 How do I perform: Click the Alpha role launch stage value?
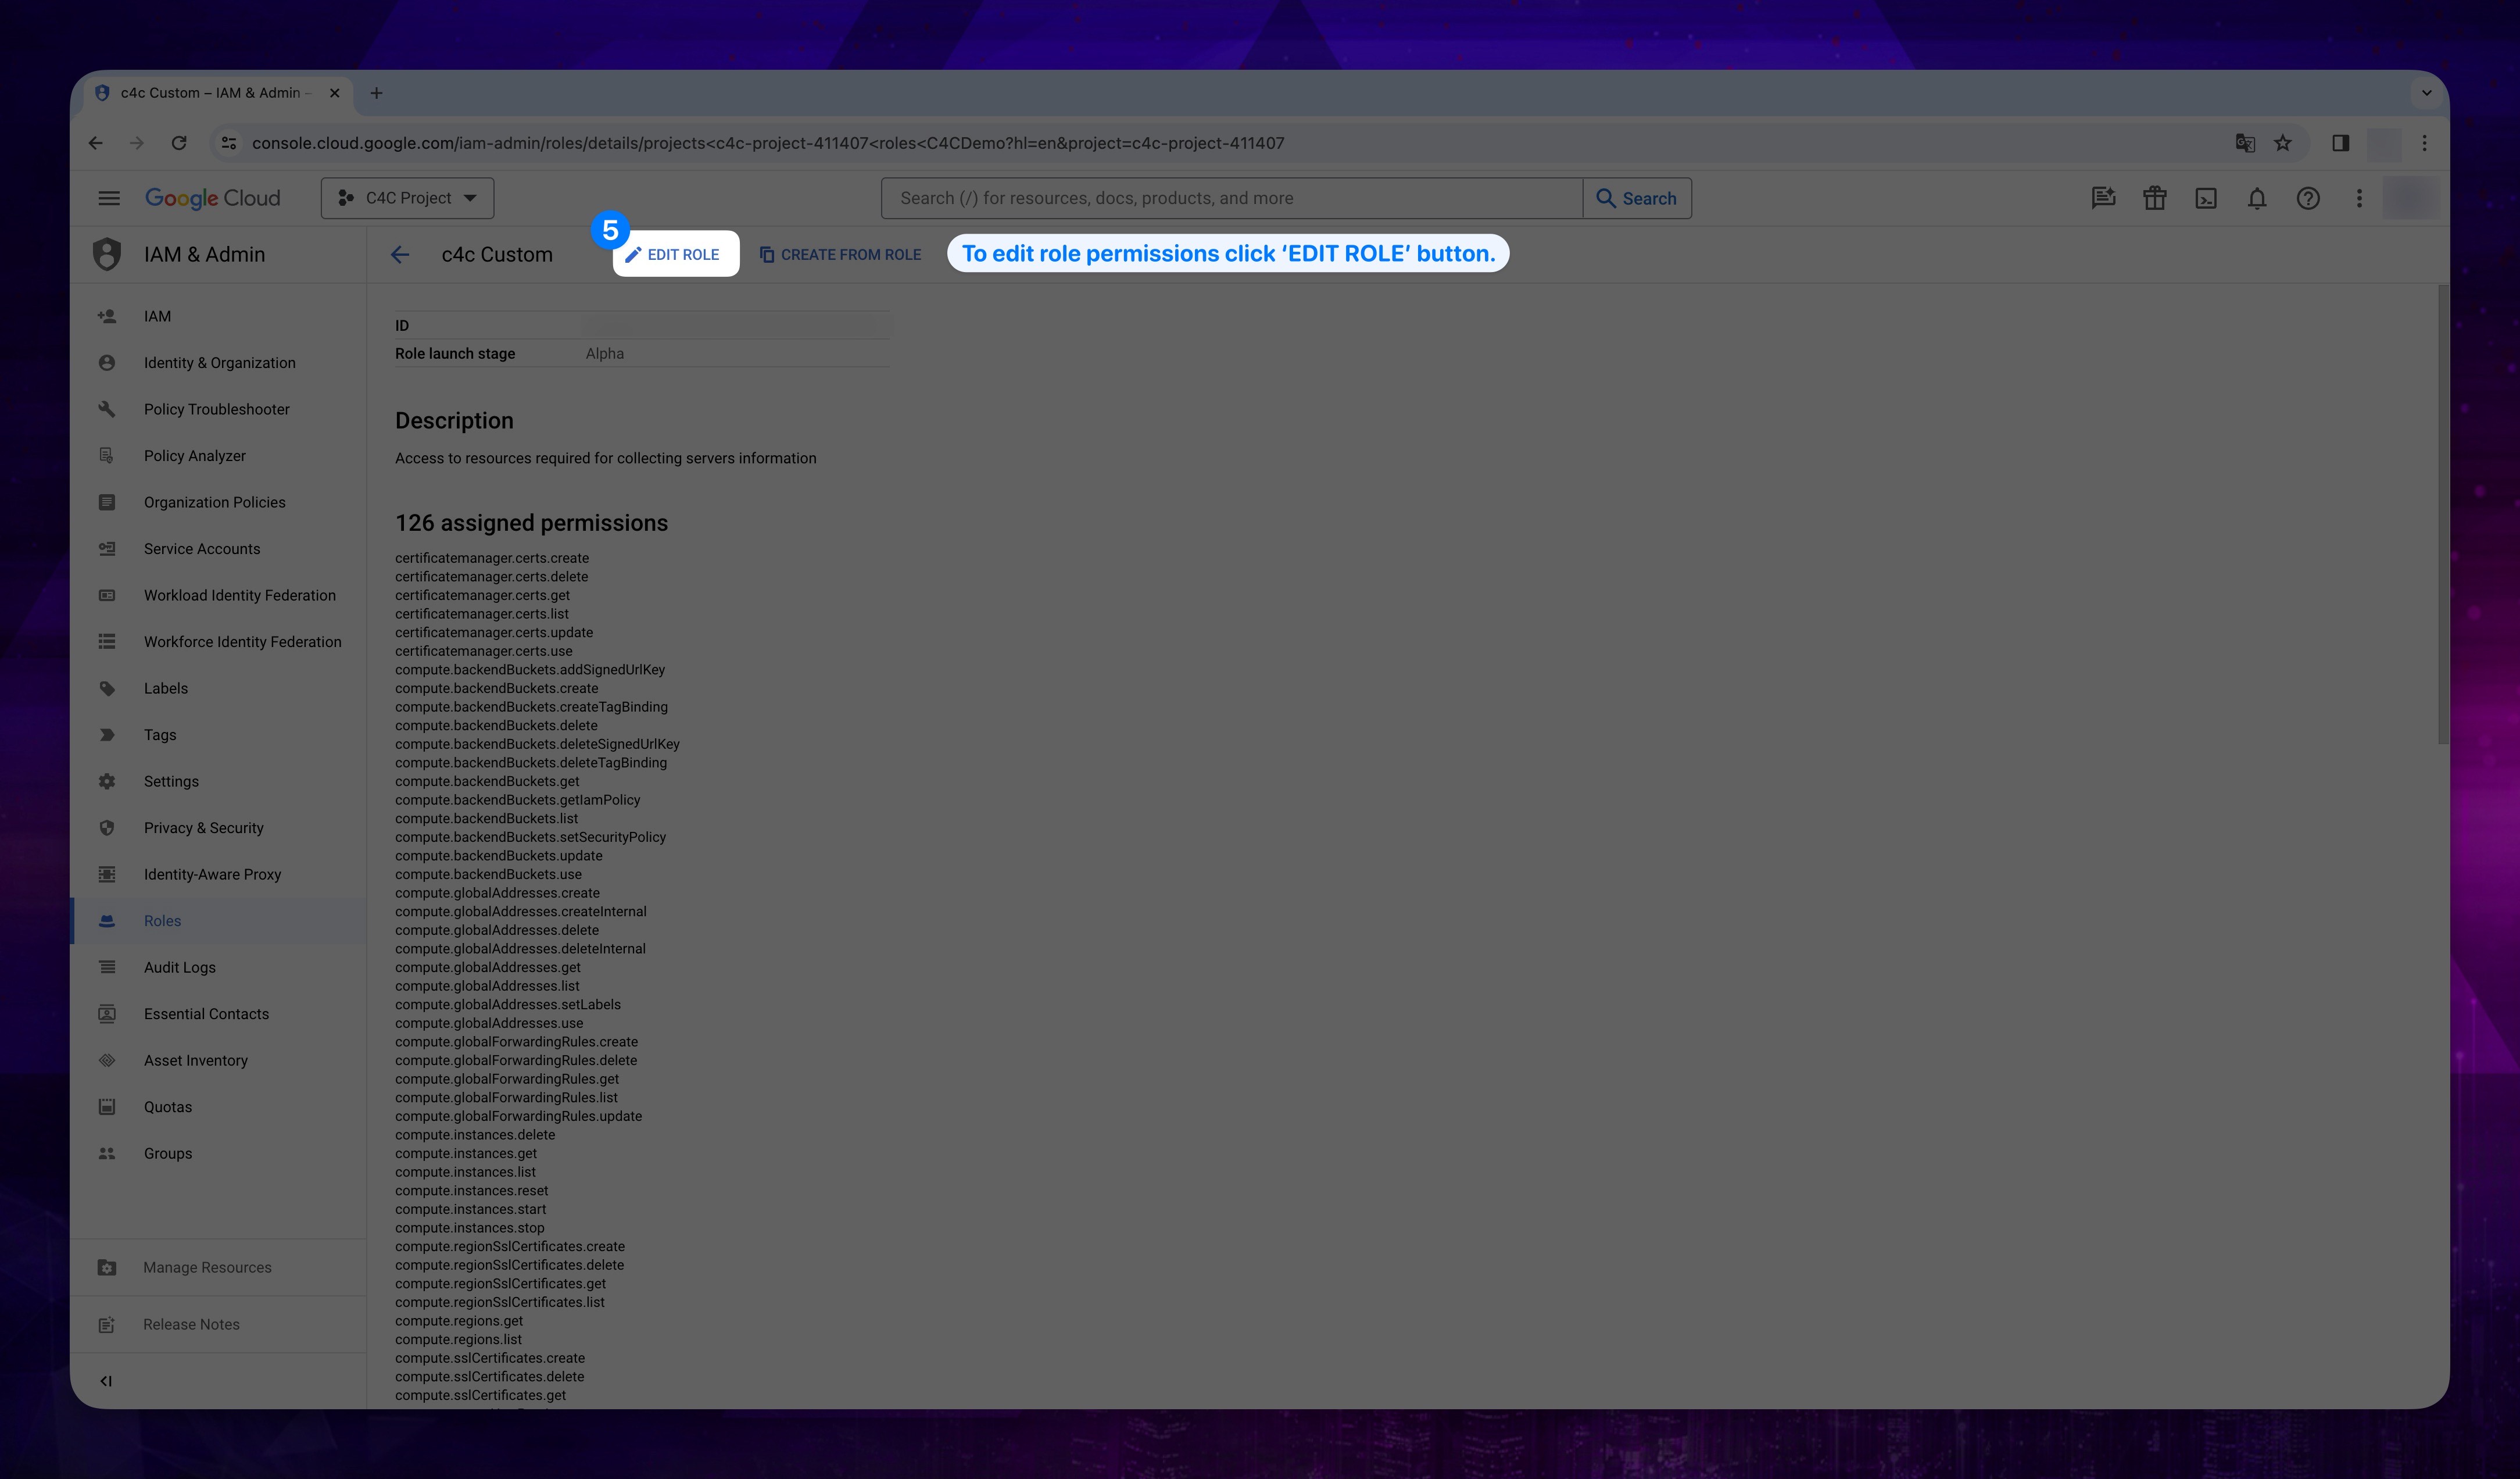(x=605, y=354)
